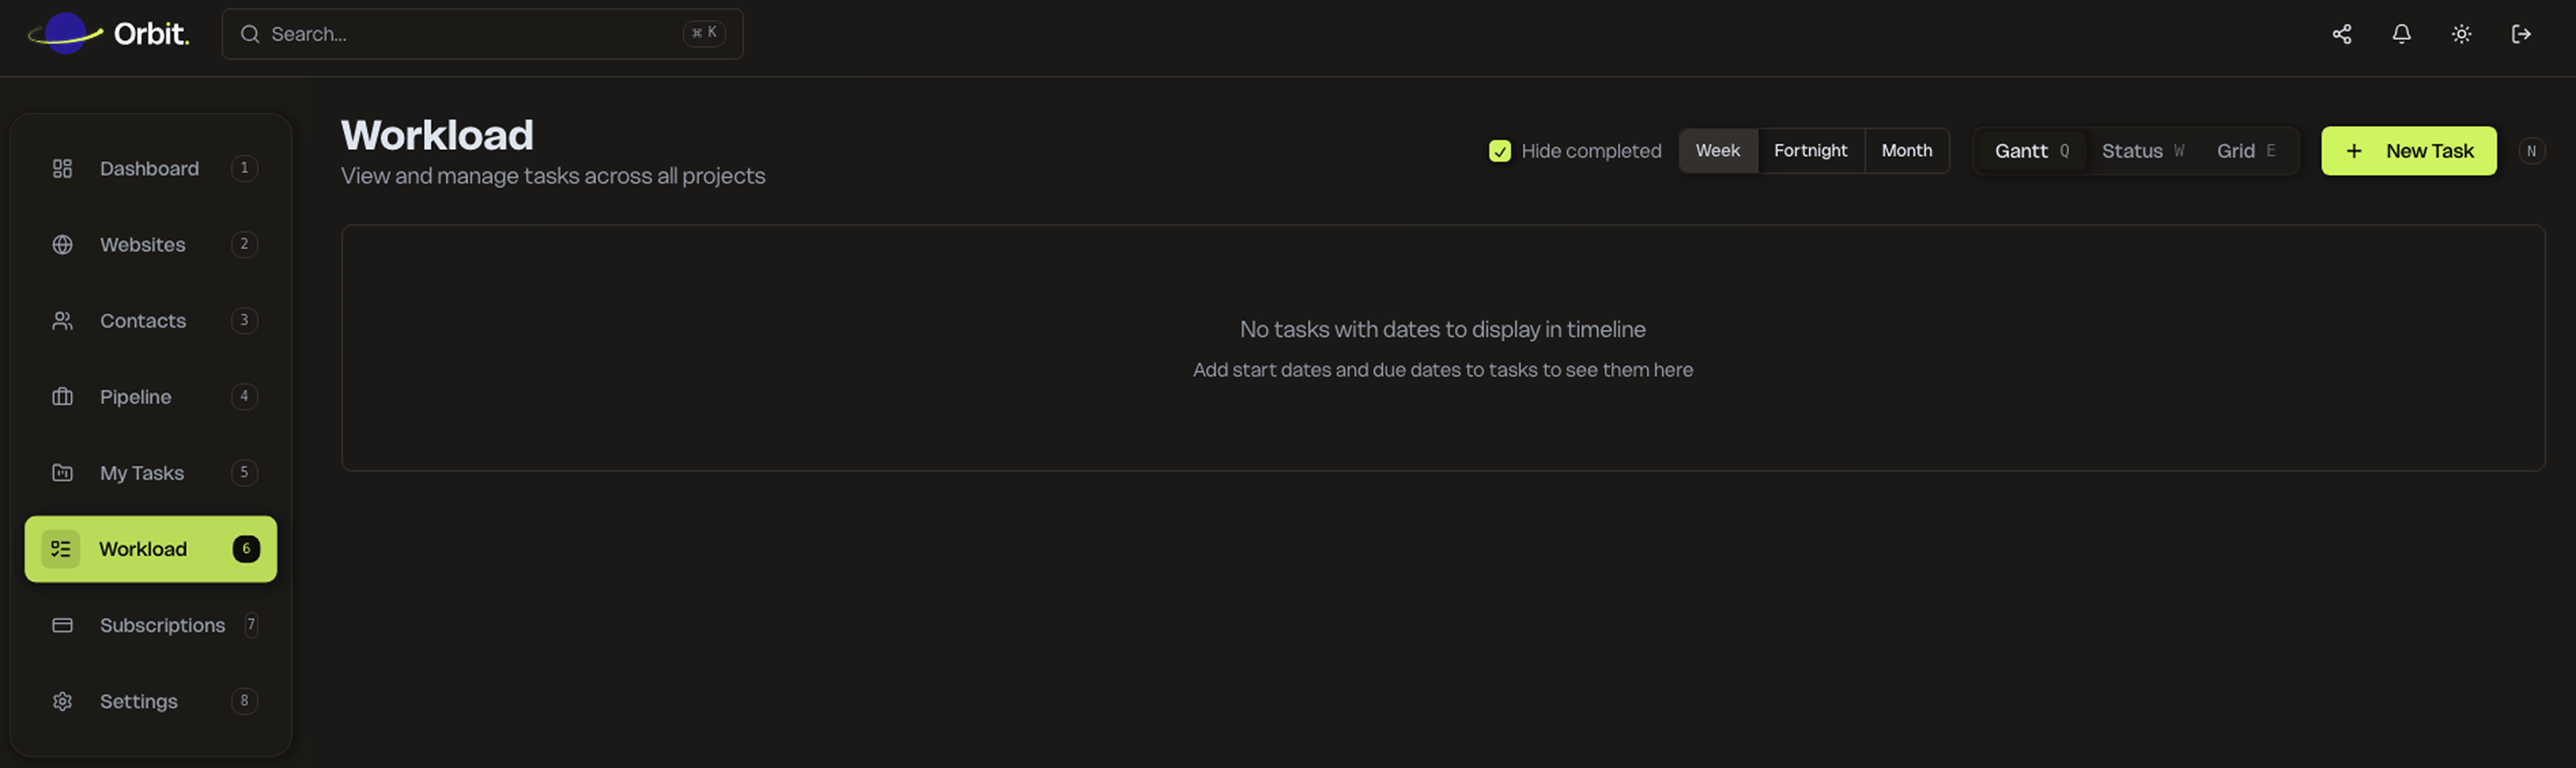Switch to Grid view
This screenshot has height=768, width=2576.
[2246, 150]
